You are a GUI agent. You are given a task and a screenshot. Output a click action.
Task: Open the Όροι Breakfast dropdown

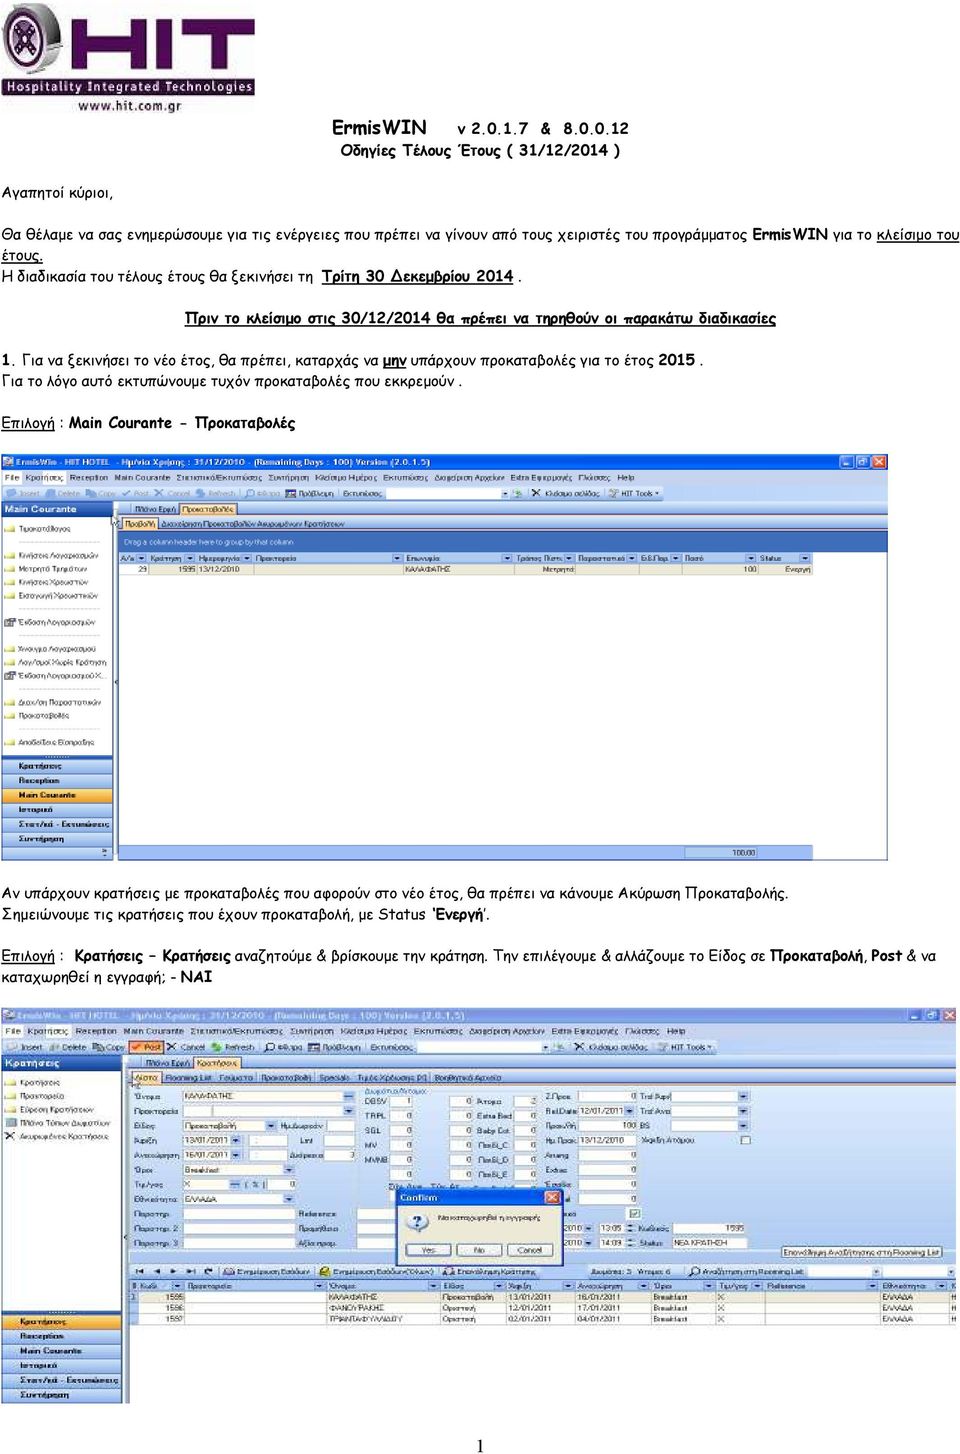tap(288, 1170)
